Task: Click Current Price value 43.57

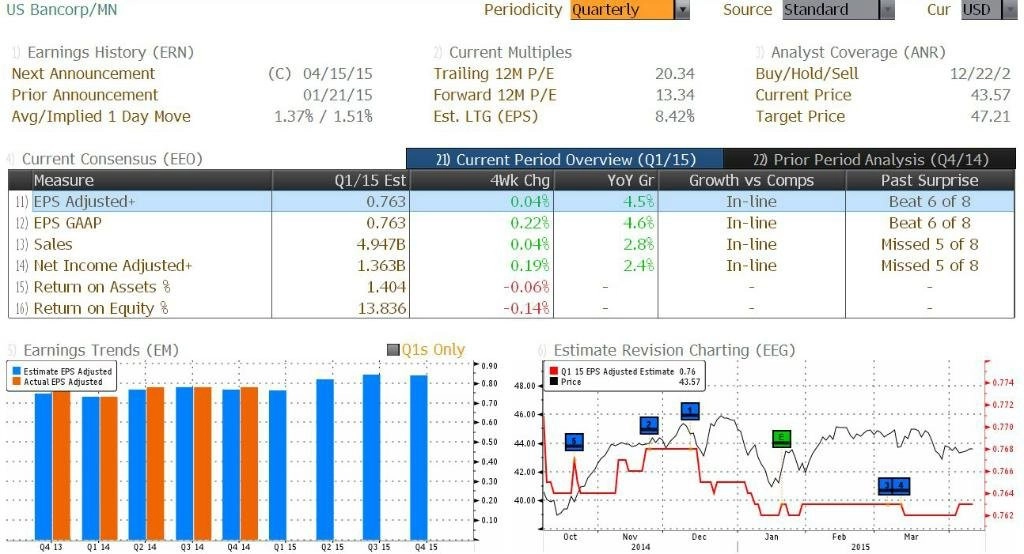Action: pyautogui.click(x=990, y=95)
